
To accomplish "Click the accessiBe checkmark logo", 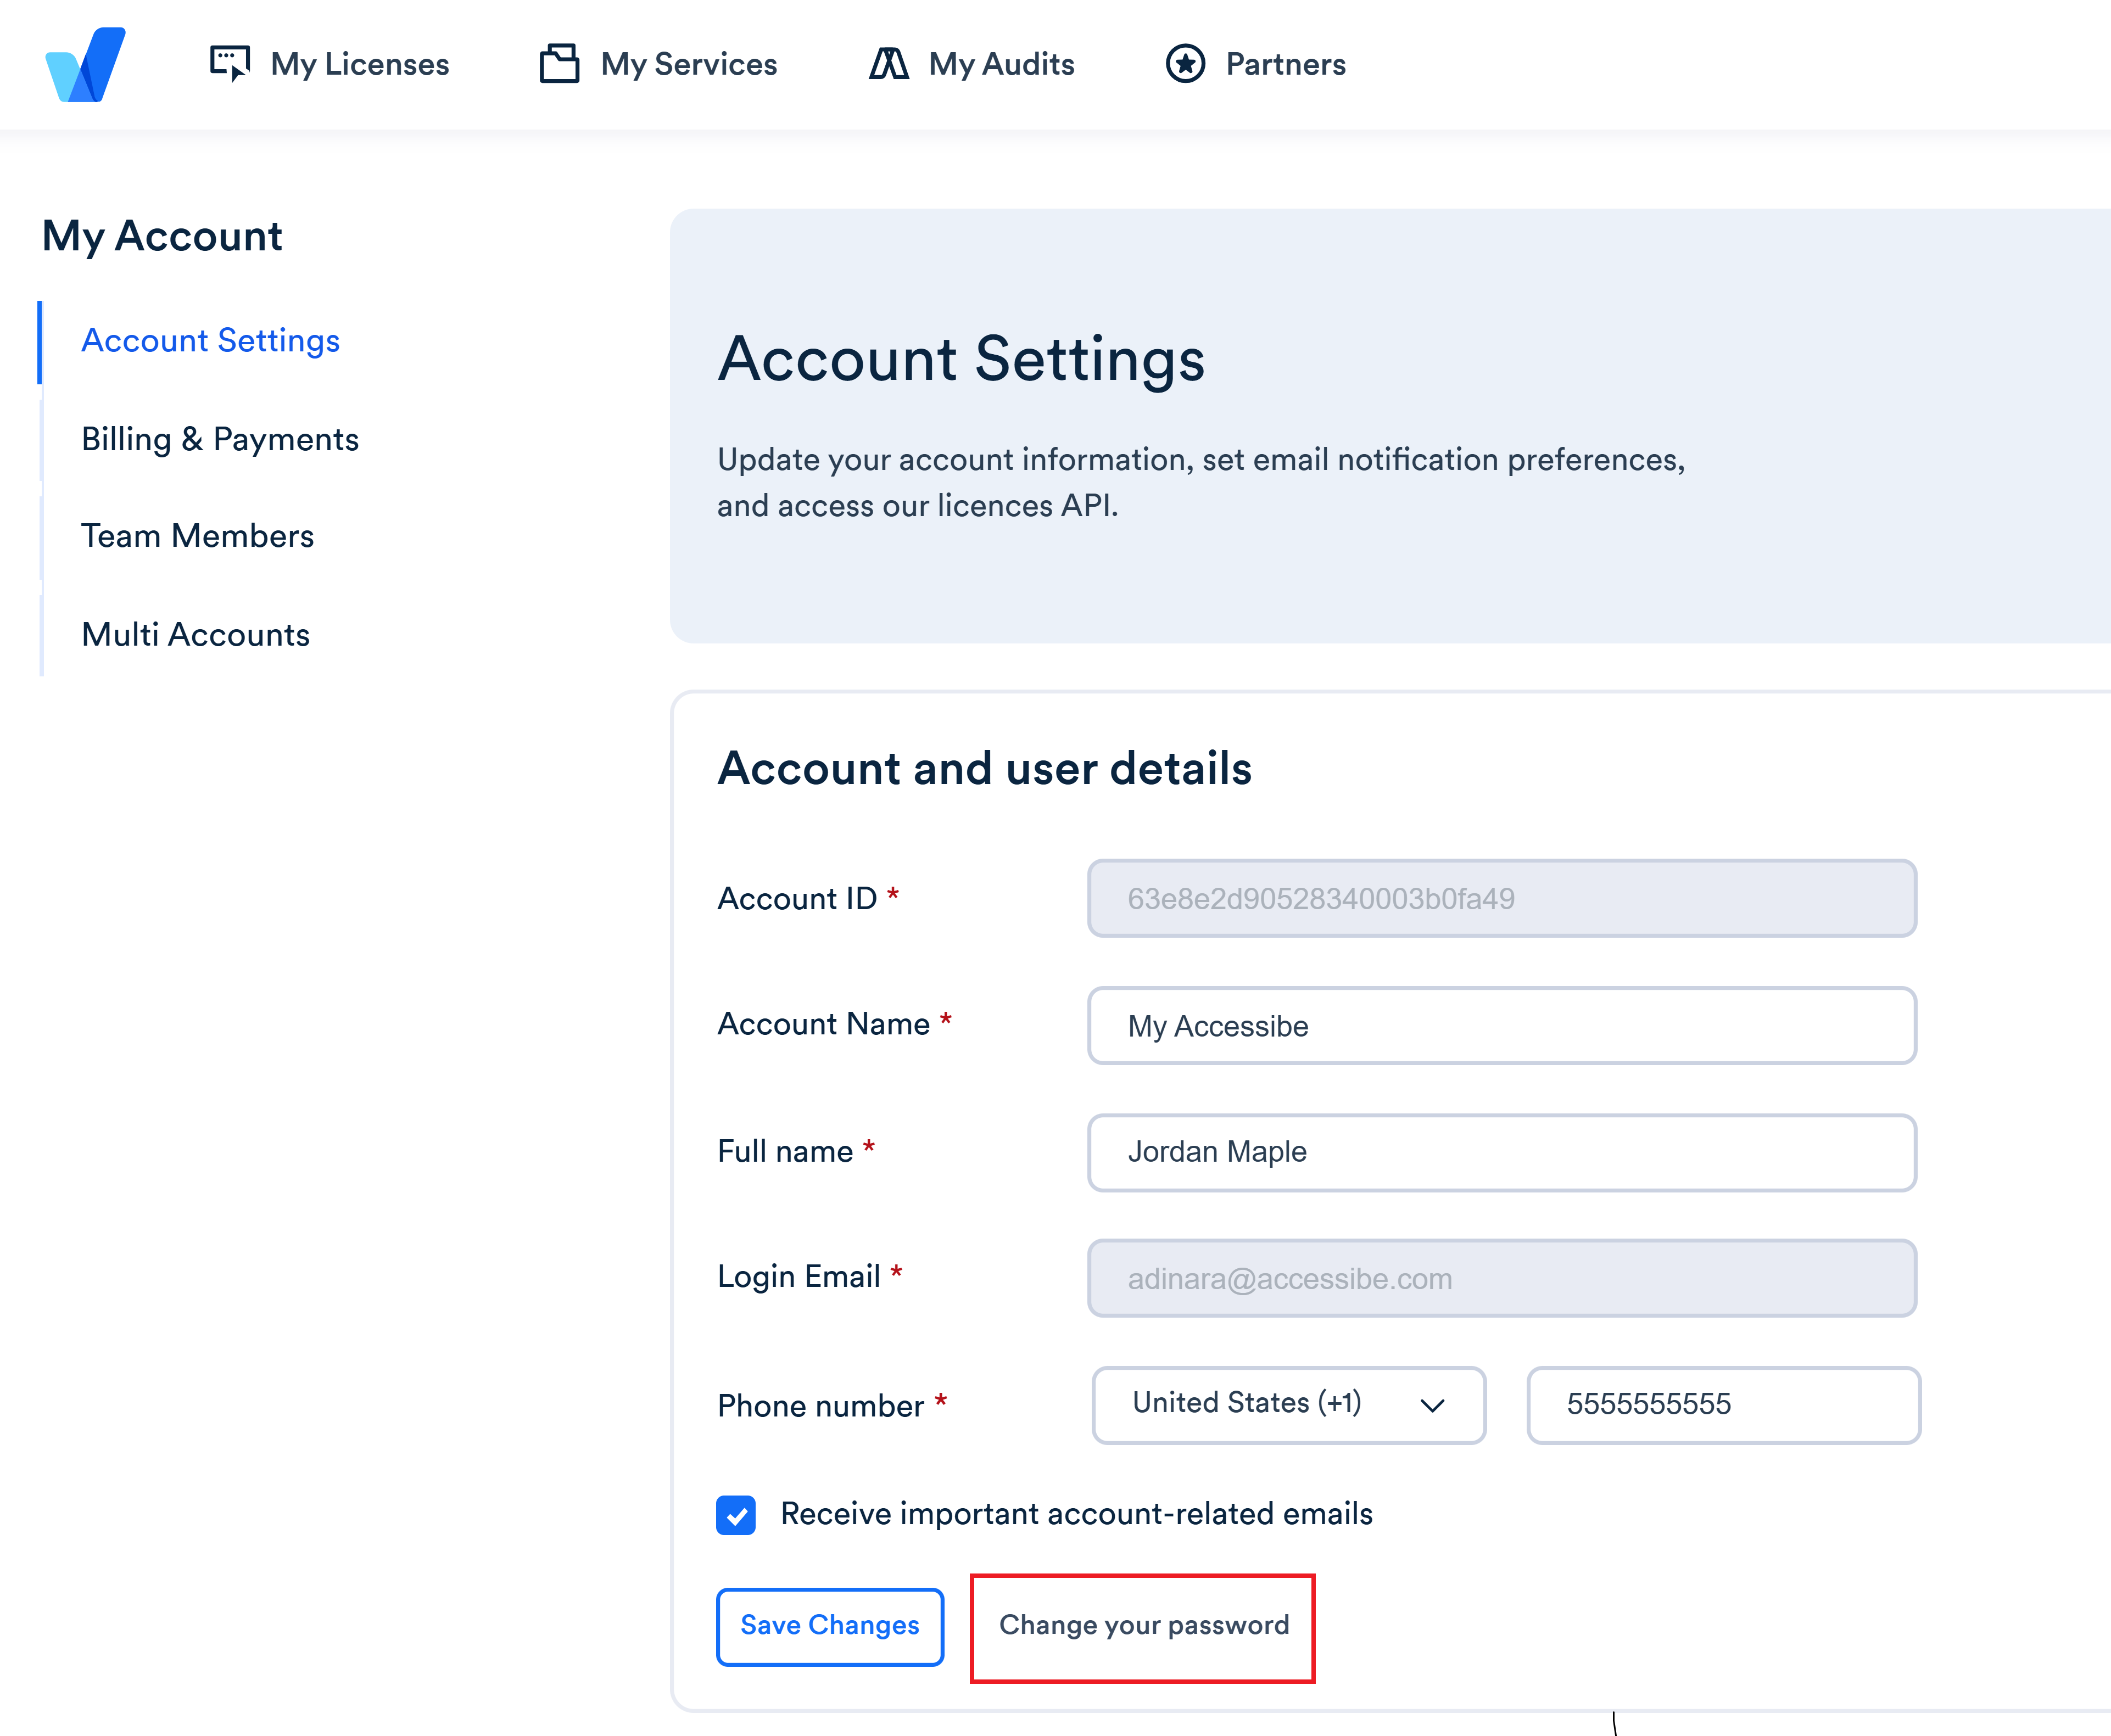I will coord(86,65).
